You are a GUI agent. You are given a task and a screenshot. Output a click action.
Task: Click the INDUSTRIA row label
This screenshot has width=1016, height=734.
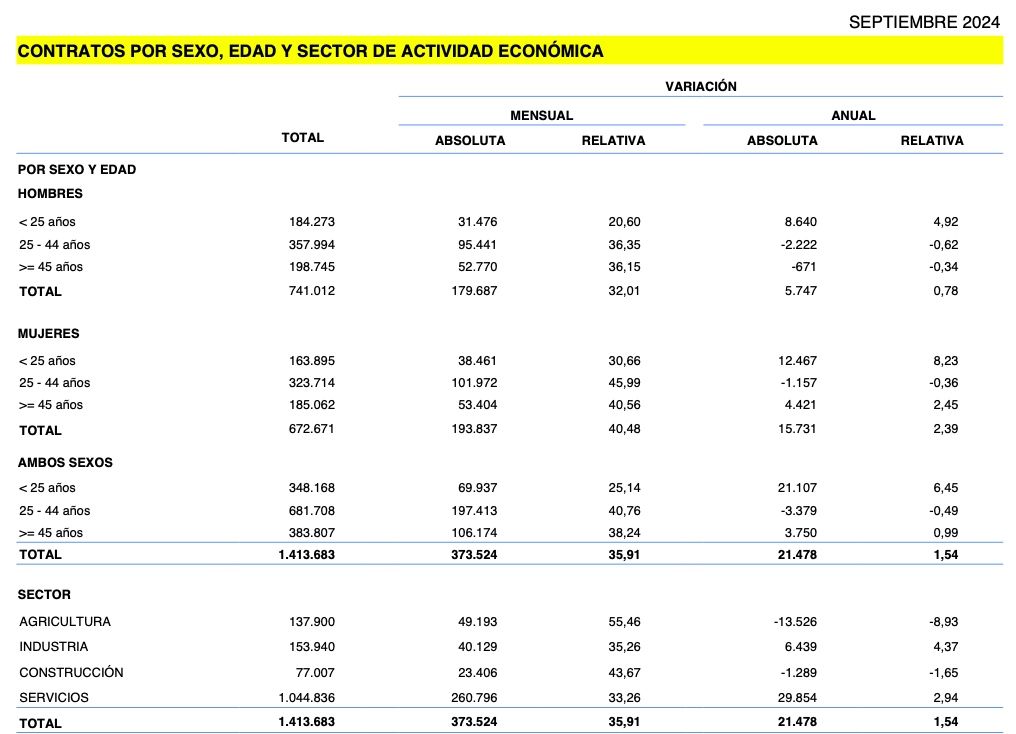point(54,647)
